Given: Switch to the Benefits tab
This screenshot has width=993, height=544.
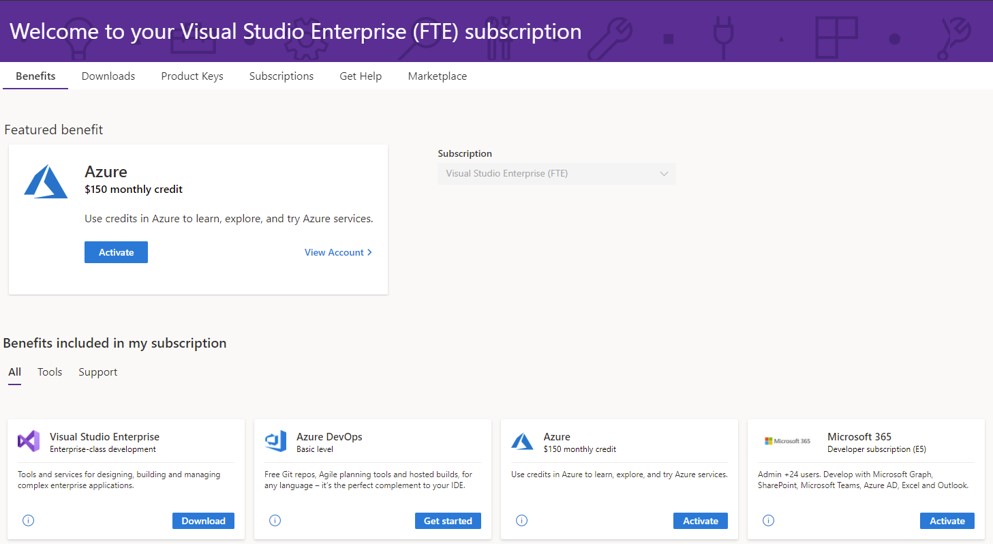Looking at the screenshot, I should [35, 76].
